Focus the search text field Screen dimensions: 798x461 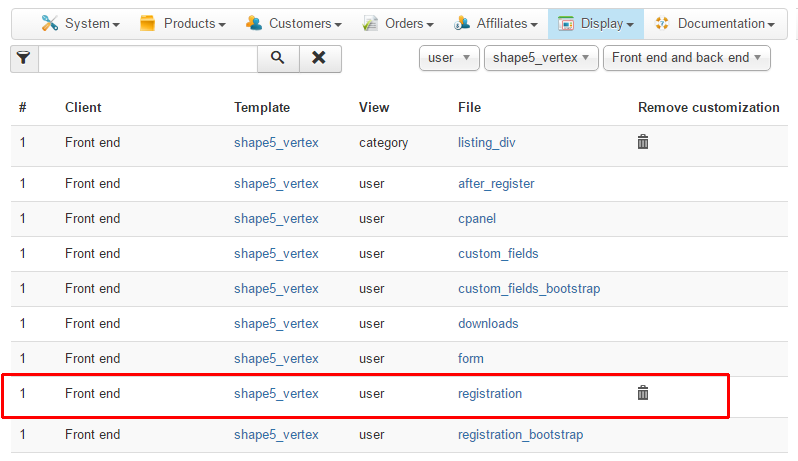point(148,59)
